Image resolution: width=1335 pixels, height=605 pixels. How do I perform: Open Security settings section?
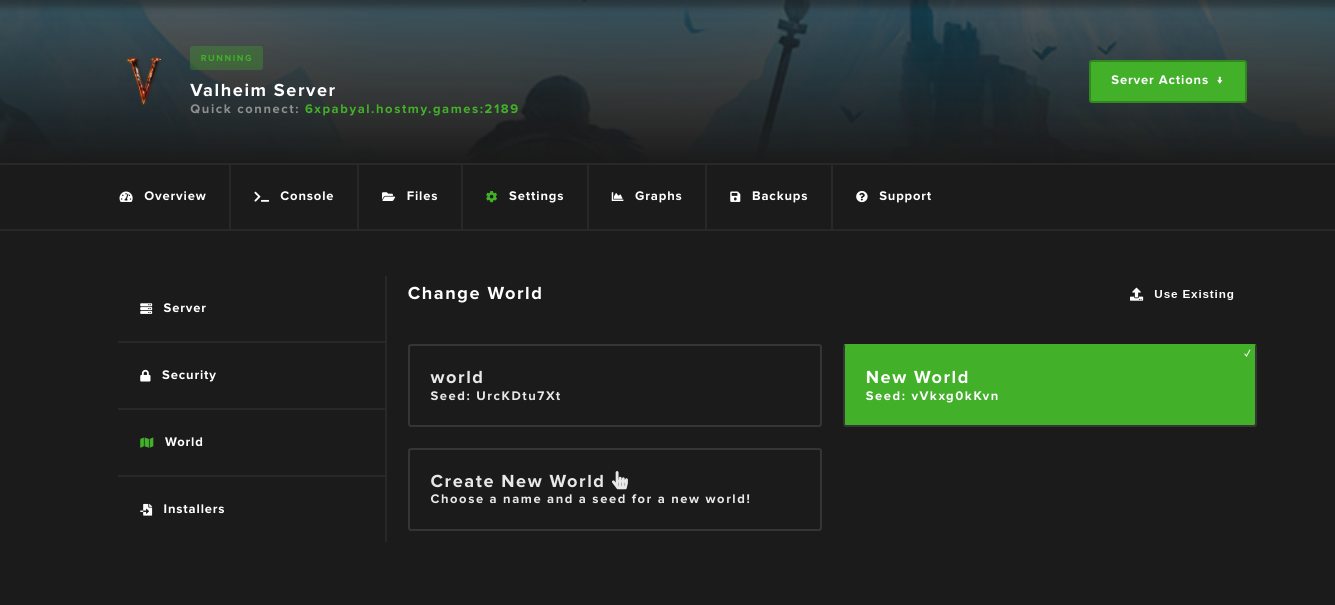point(251,375)
